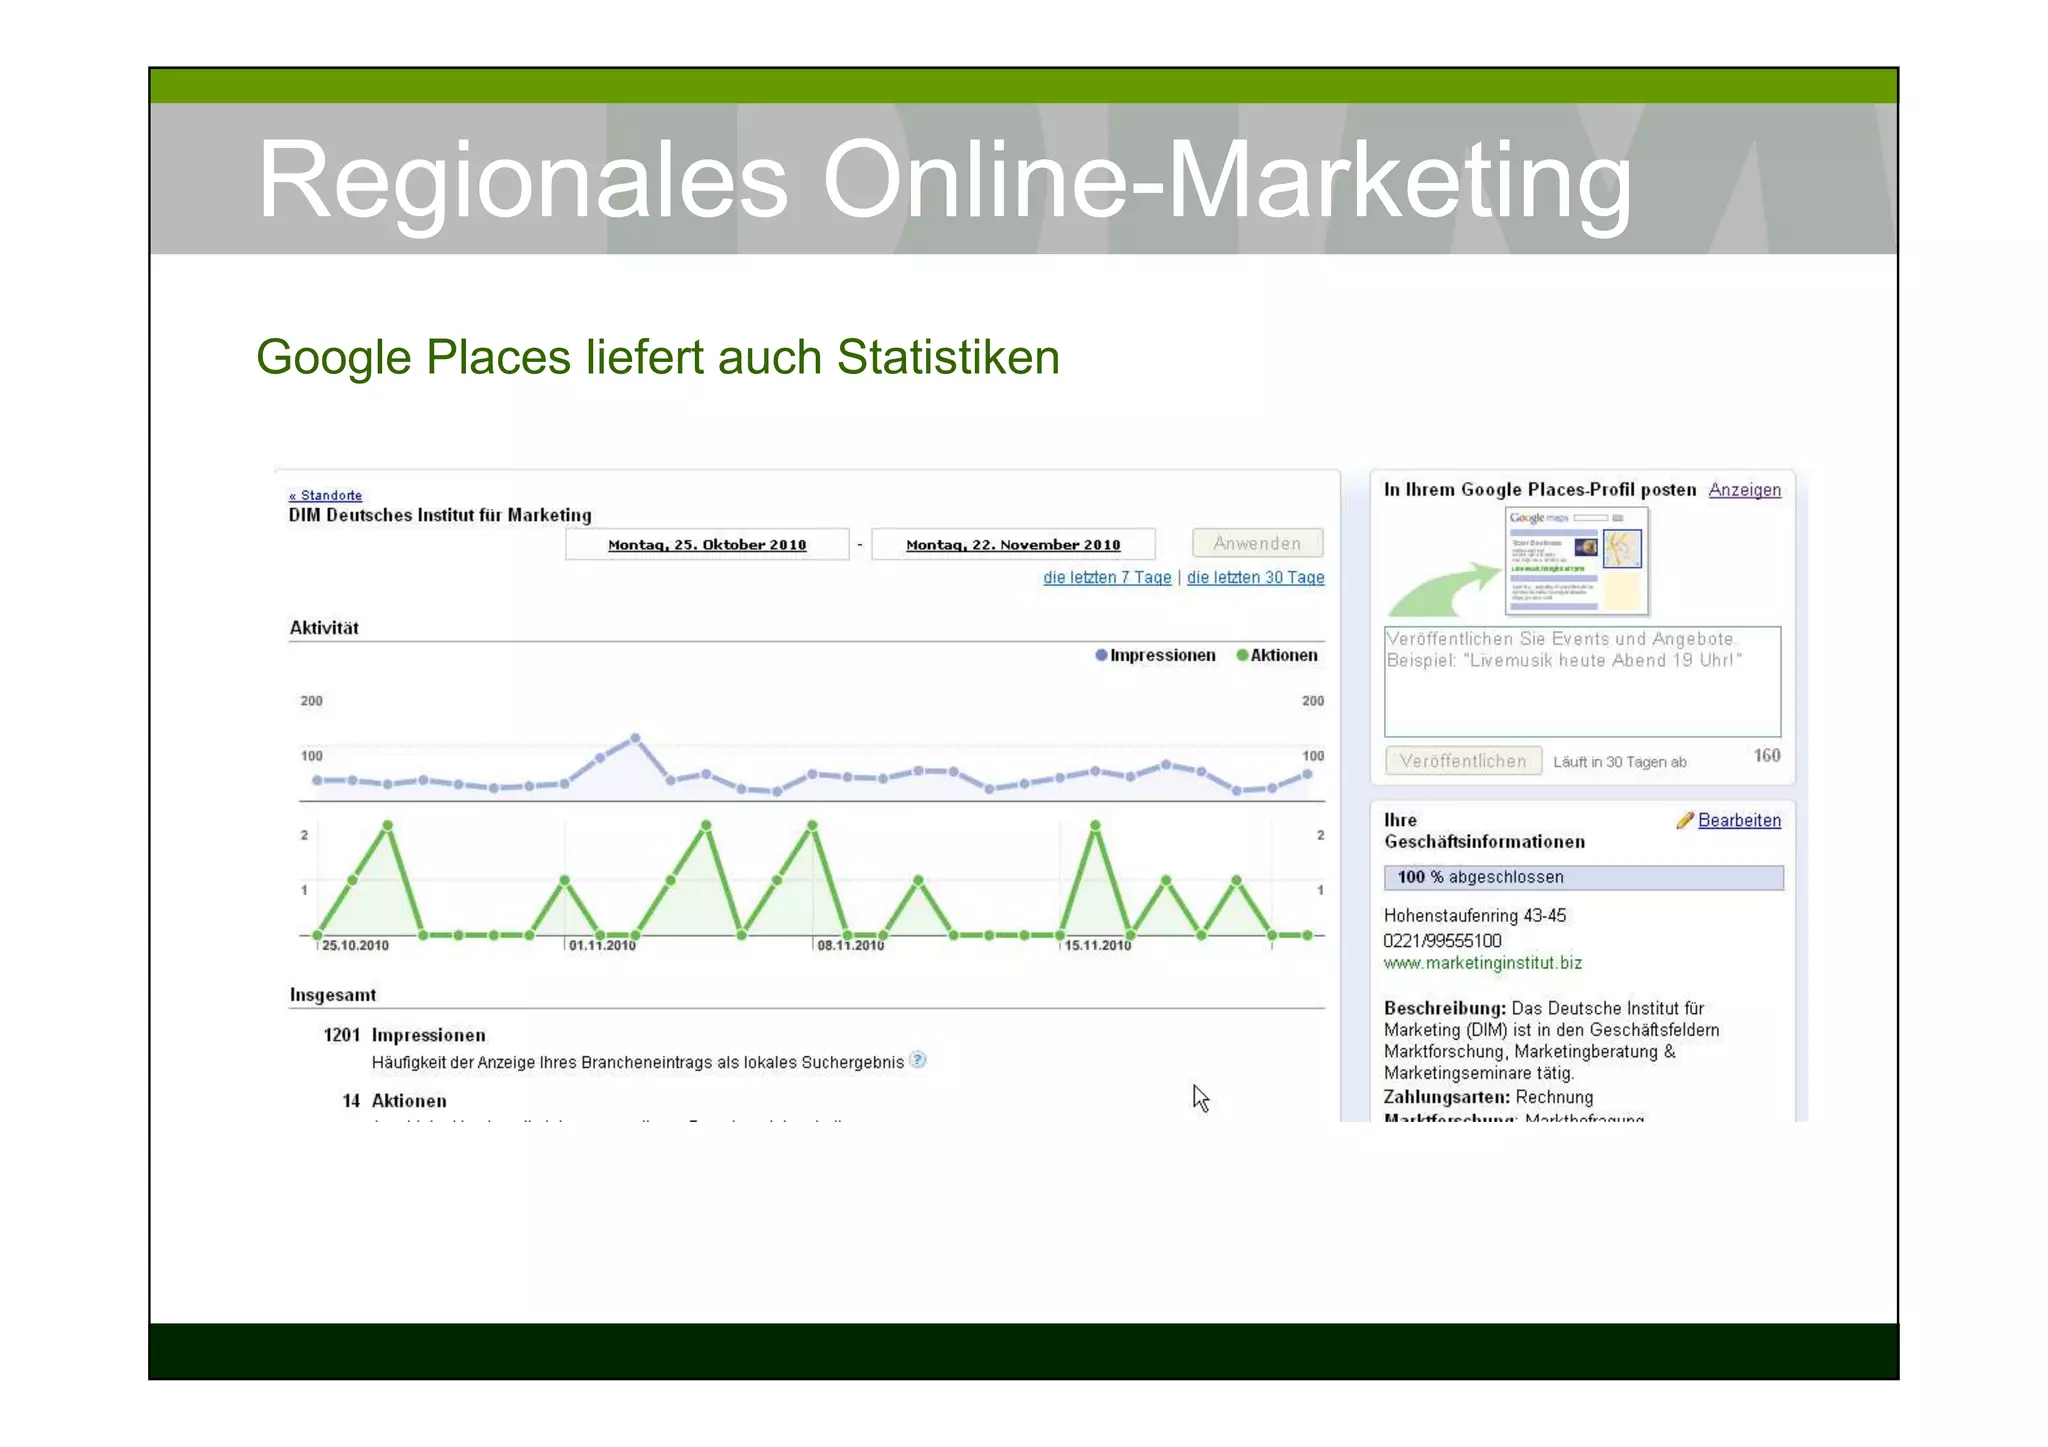Click the '14 Aktionen' total text
This screenshot has height=1447, width=2048.
[394, 1100]
